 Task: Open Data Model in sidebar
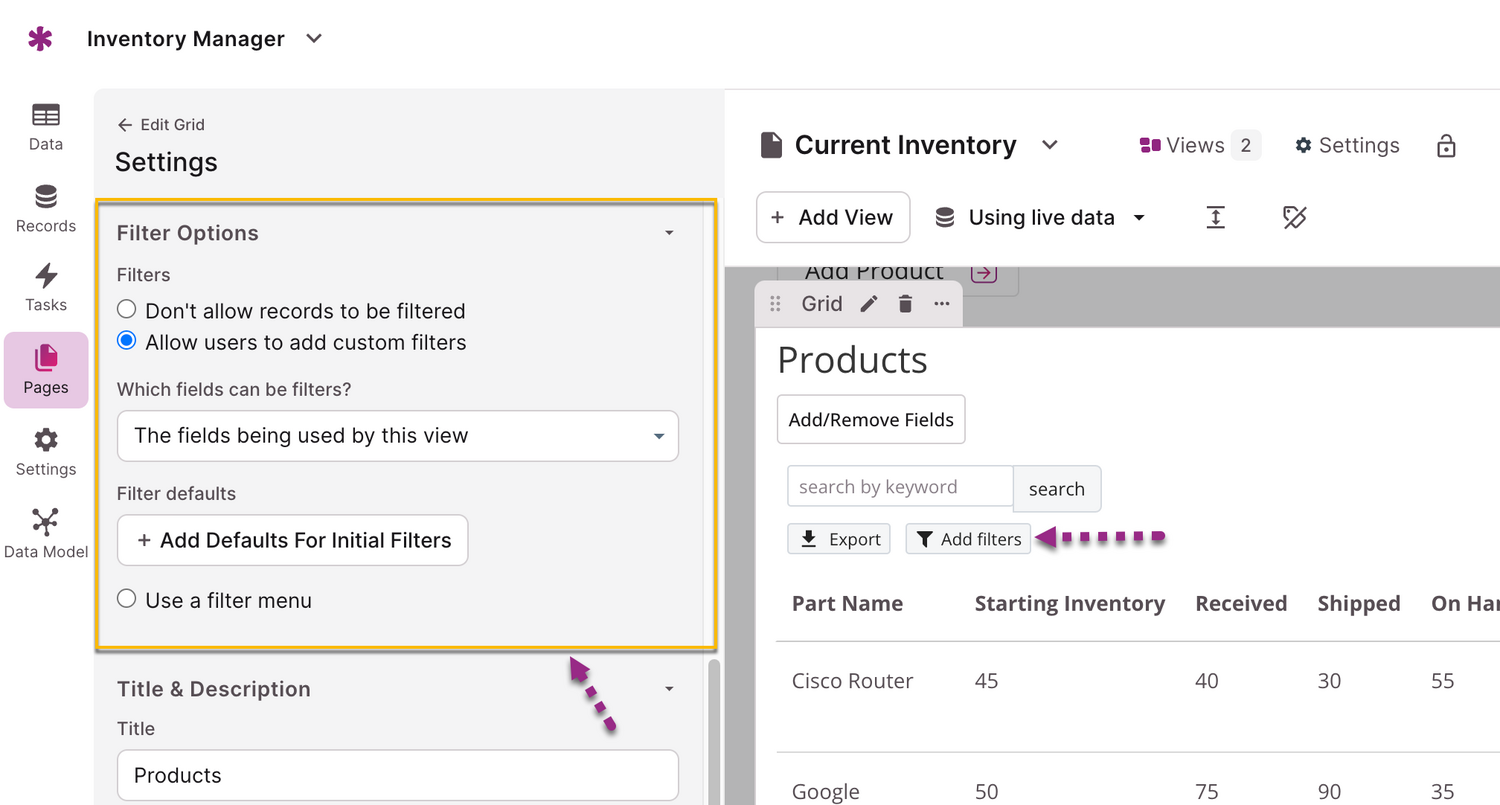(45, 533)
